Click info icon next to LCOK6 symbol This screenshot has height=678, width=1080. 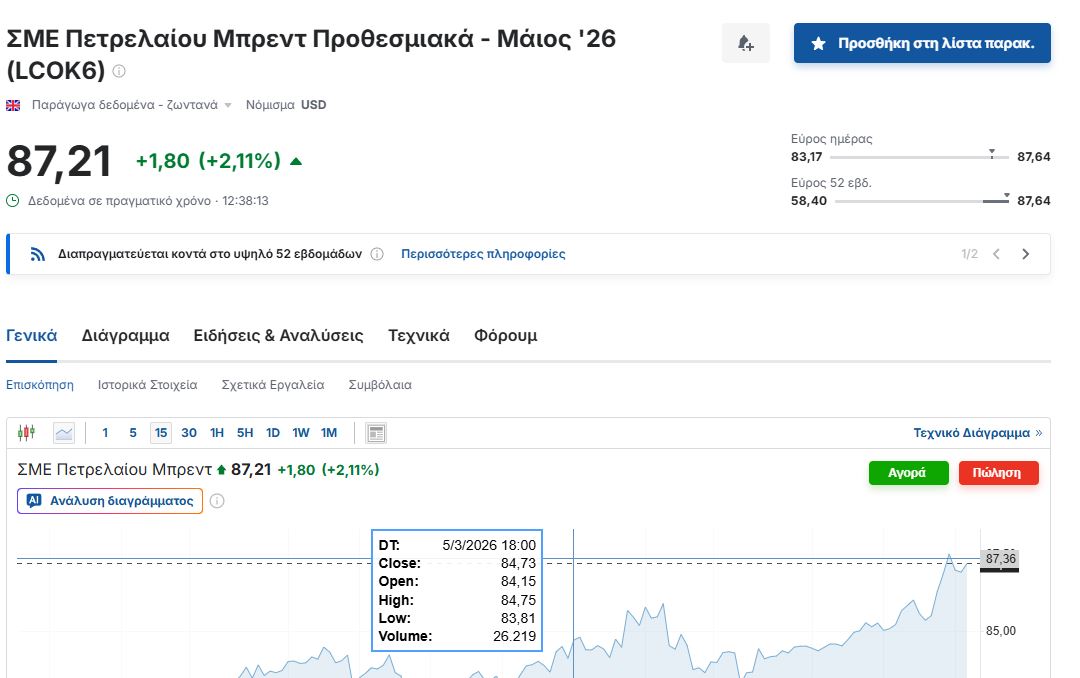(119, 71)
